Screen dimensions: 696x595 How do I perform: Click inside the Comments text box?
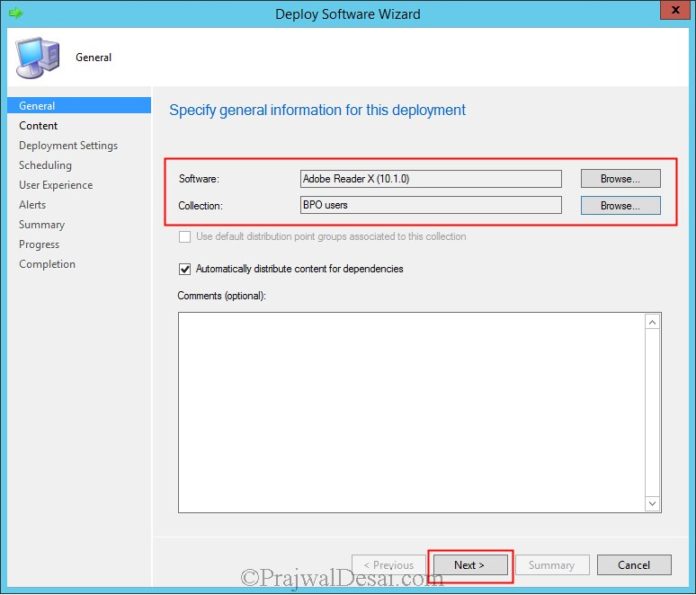click(x=411, y=413)
